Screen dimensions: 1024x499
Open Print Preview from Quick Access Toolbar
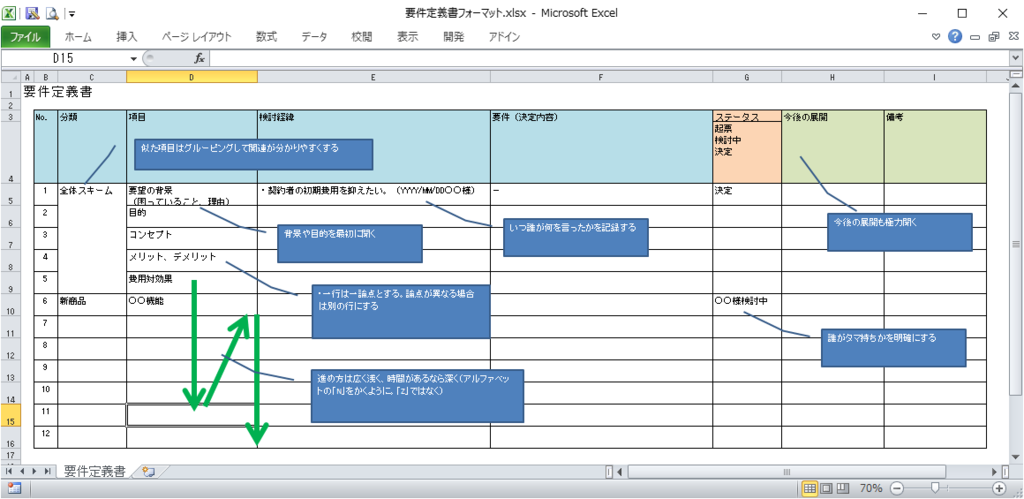pyautogui.click(x=53, y=12)
